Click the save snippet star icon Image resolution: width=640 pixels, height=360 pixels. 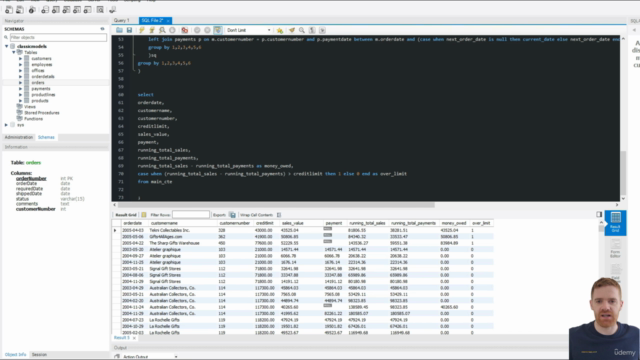280,30
